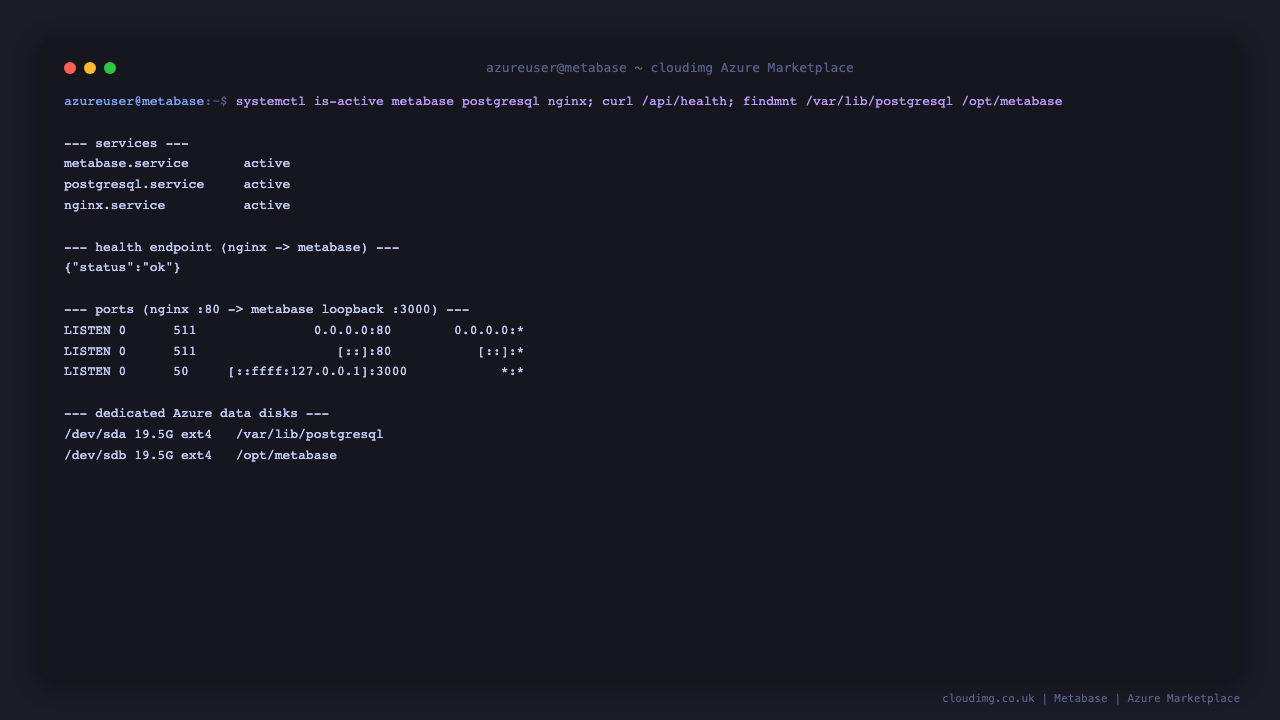The height and width of the screenshot is (720, 1280).
Task: Click the '[::]:80' IPv6 listening address
Action: click(x=364, y=351)
